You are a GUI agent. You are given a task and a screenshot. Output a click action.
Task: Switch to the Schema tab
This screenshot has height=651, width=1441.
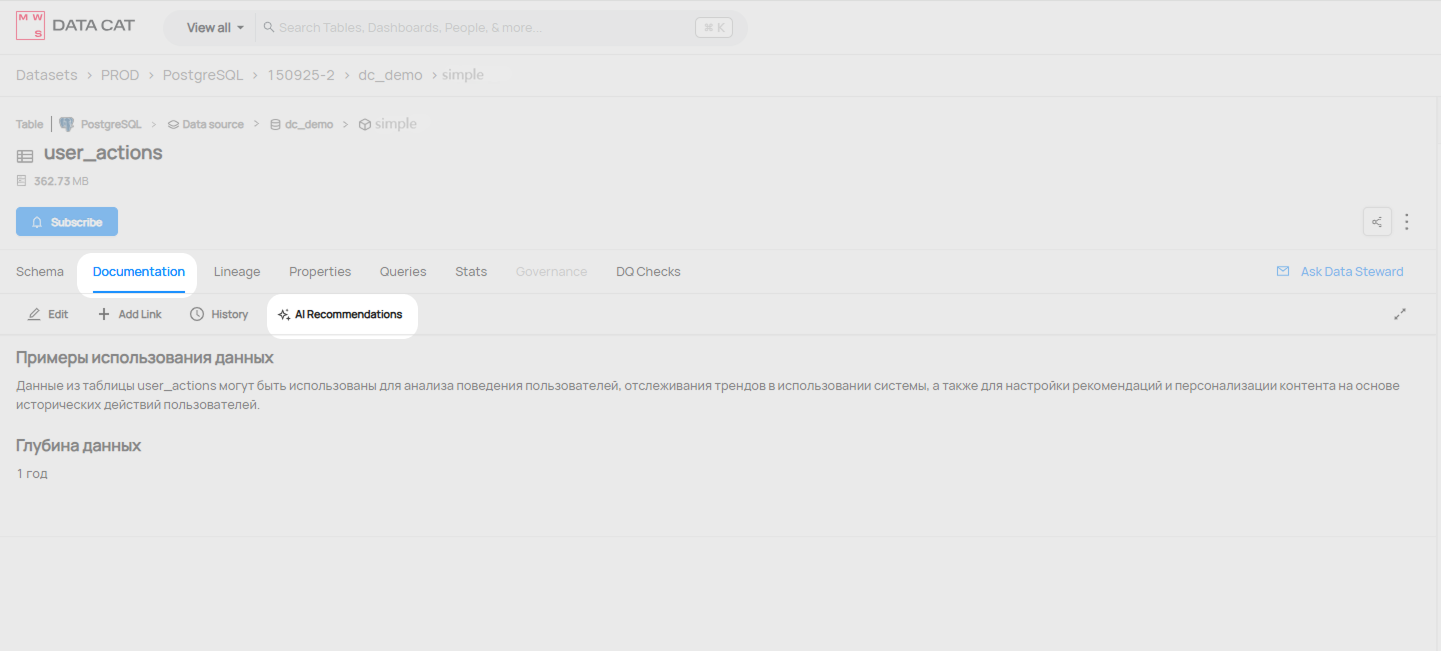[x=40, y=272]
